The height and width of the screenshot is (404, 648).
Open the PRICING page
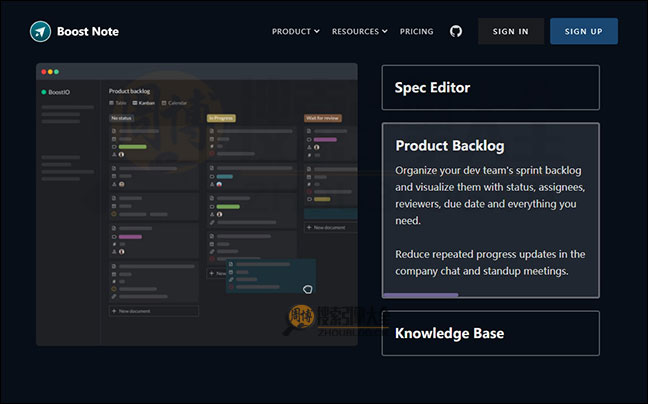[x=417, y=31]
